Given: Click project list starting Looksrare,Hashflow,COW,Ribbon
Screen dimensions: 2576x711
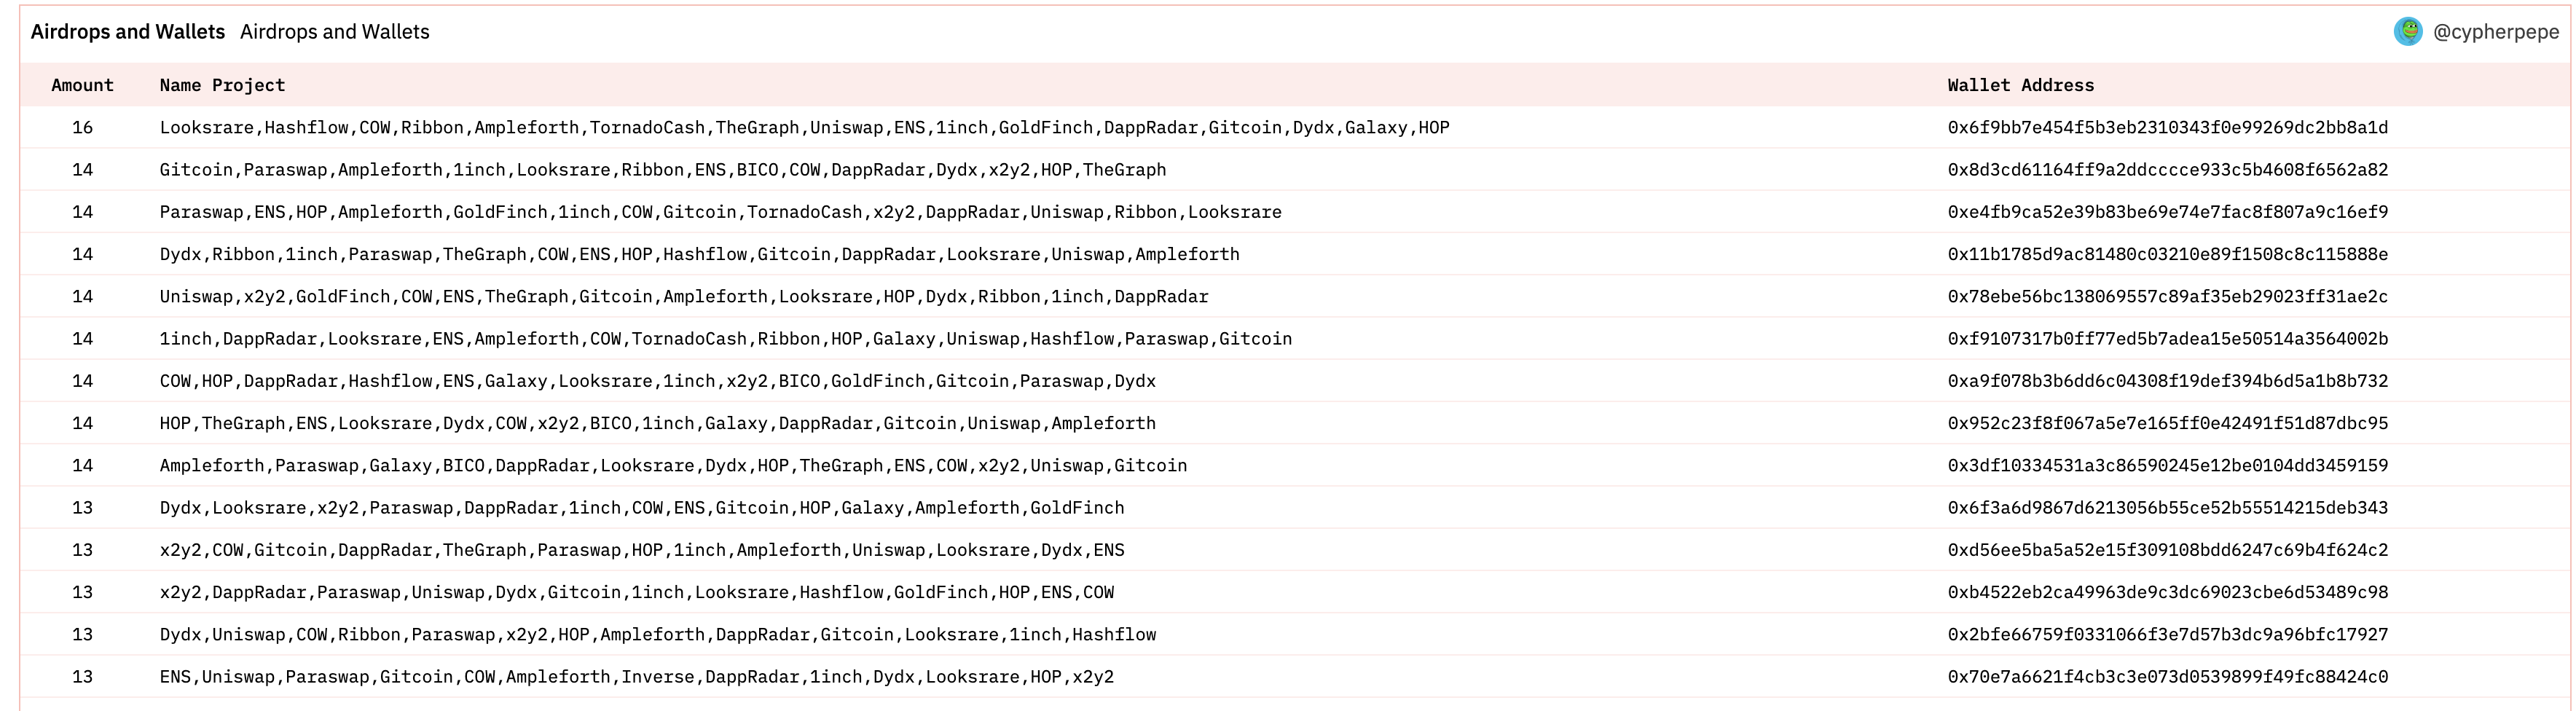Looking at the screenshot, I should [x=804, y=128].
